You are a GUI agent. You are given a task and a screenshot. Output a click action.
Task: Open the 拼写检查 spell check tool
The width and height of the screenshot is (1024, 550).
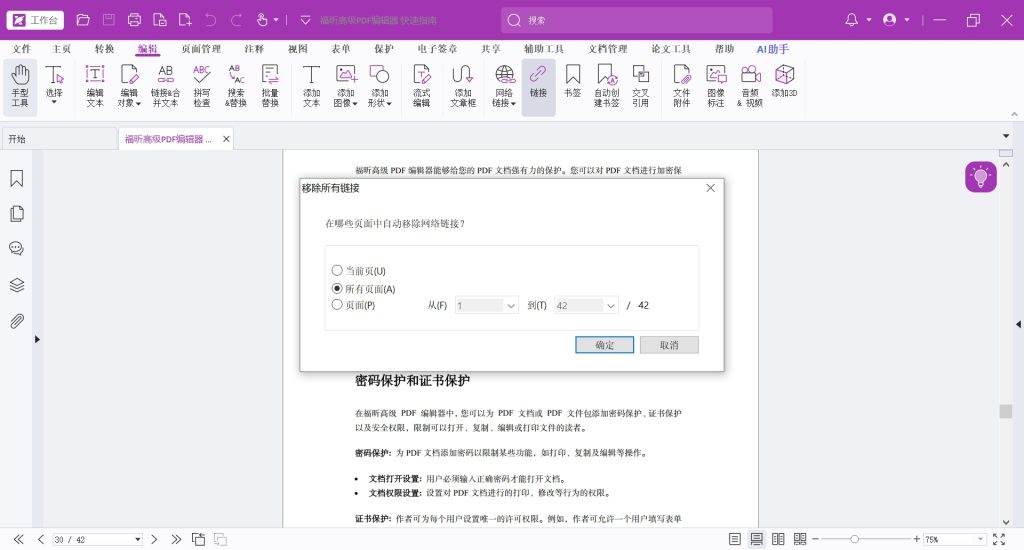pos(202,86)
